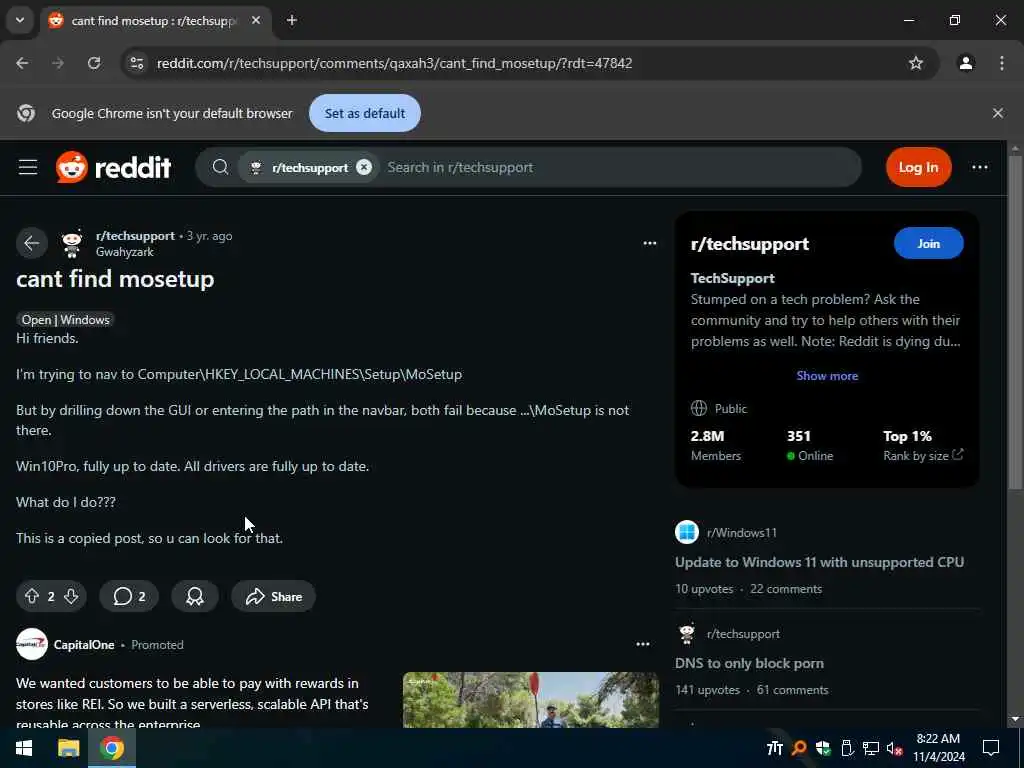Select the cant find mosetup tab
Screen dimensions: 1024x768
coord(153,21)
